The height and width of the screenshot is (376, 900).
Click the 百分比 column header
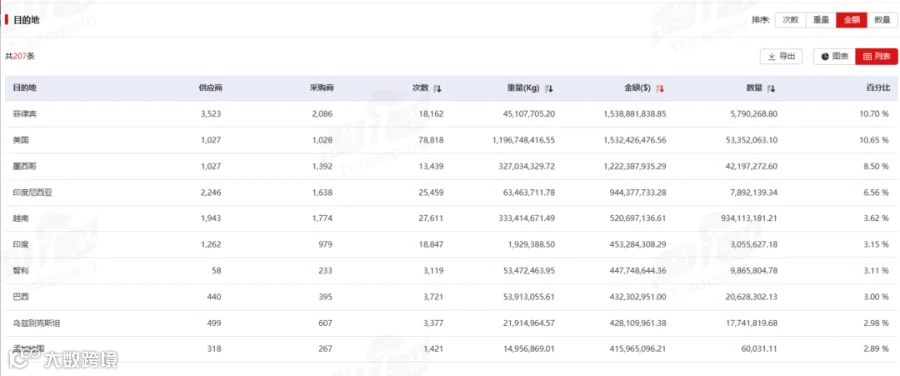click(x=878, y=88)
